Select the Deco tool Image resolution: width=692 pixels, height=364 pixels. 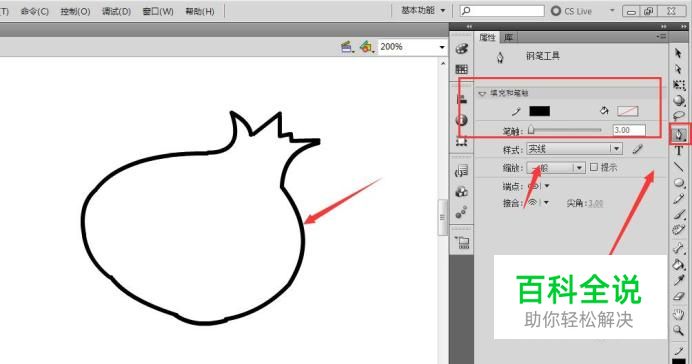pos(679,229)
